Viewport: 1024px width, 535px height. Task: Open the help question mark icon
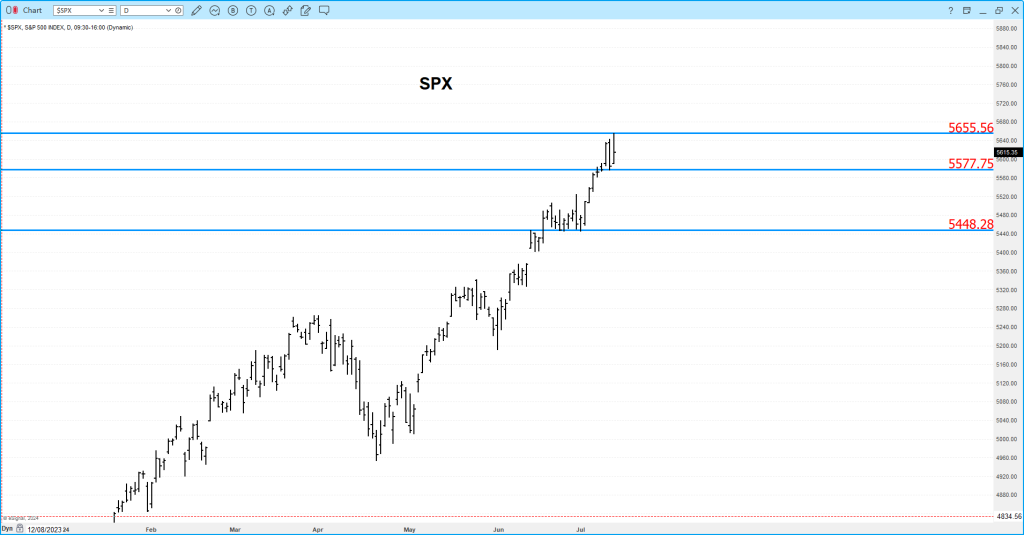[951, 10]
